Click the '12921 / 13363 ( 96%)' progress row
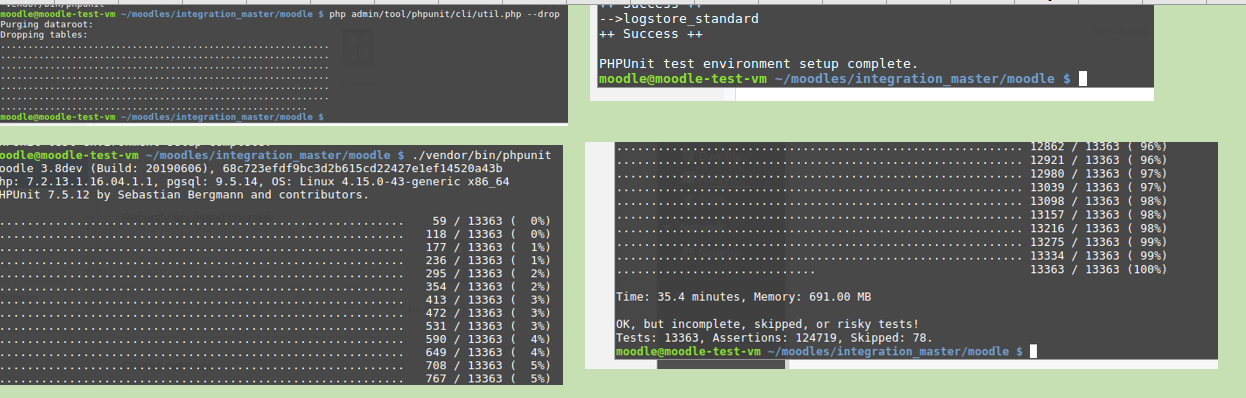Screen dimensions: 1246x398 [x=891, y=160]
